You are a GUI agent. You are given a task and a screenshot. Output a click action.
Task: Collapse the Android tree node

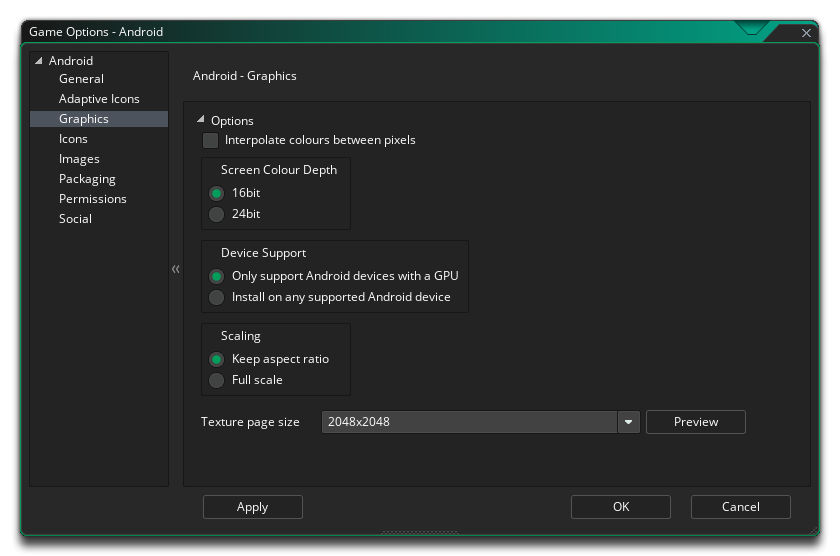coord(39,61)
